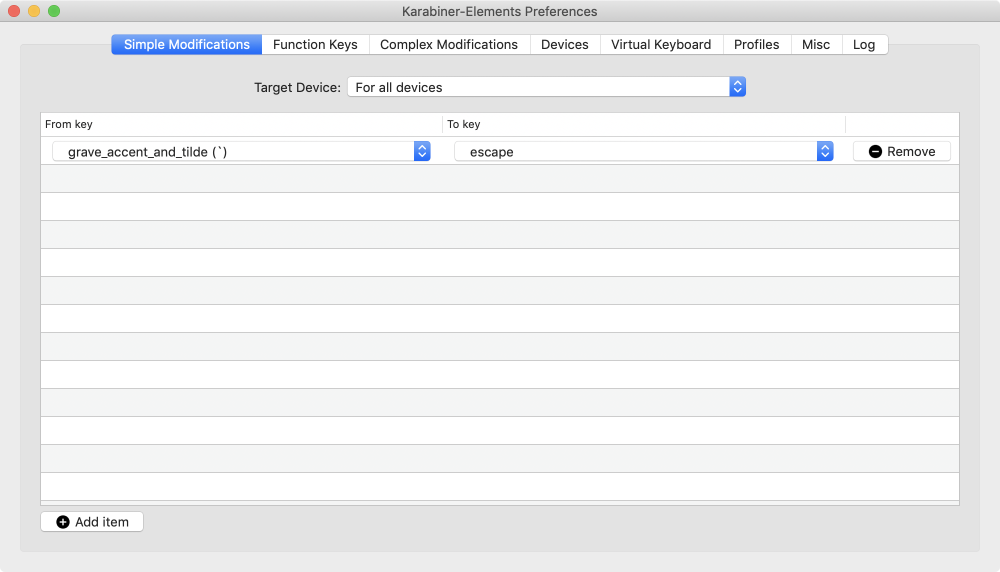Switch to the Simple Modifications tab
The image size is (1000, 572).
coord(186,45)
